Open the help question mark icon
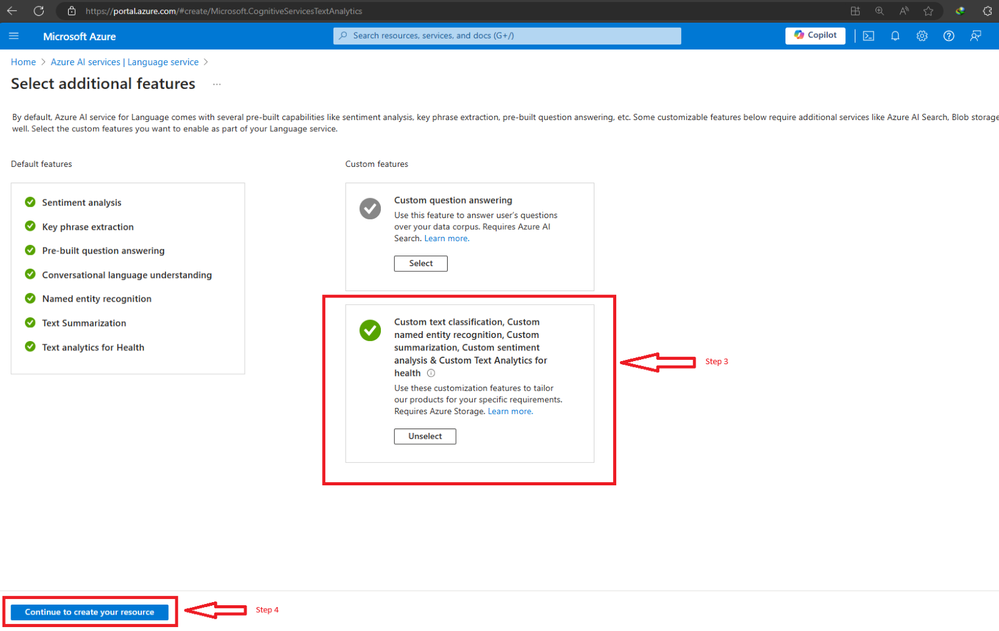This screenshot has width=999, height=631. click(949, 36)
